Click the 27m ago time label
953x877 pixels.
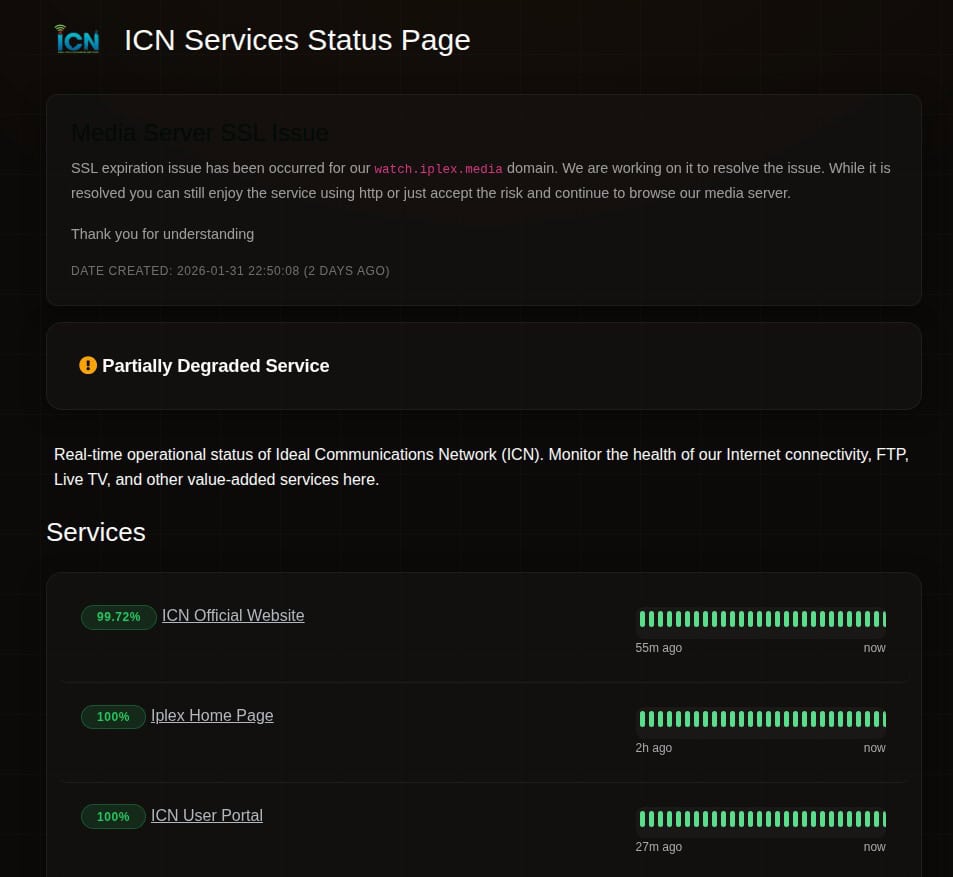coord(658,847)
